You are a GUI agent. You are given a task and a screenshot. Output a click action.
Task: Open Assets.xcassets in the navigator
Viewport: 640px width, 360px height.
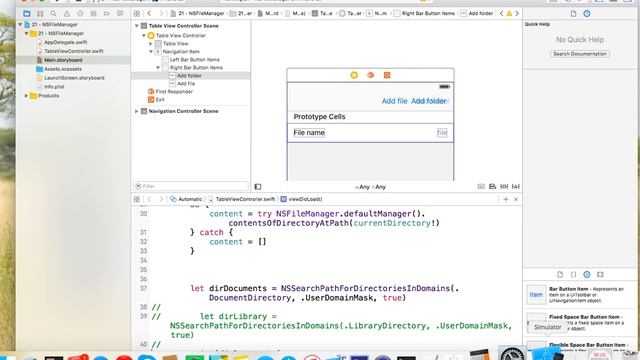[x=63, y=69]
